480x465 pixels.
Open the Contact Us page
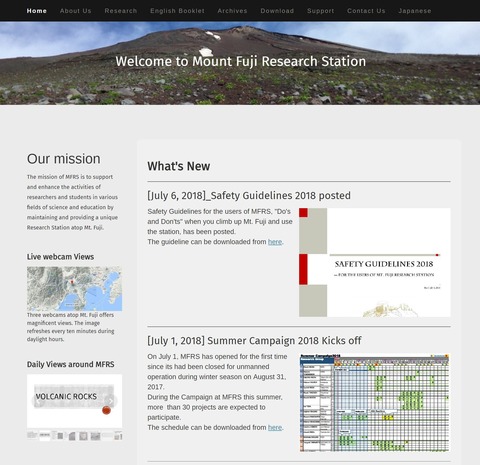click(366, 11)
